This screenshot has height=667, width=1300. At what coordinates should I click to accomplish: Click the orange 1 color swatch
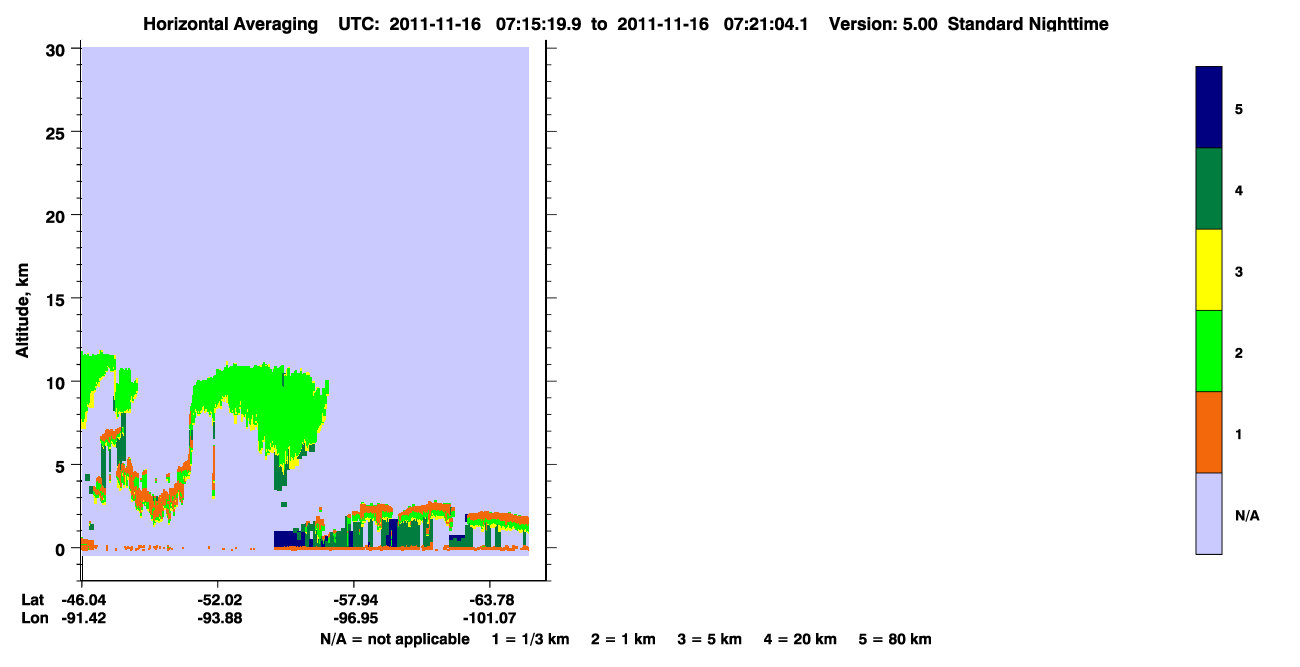pos(1209,432)
